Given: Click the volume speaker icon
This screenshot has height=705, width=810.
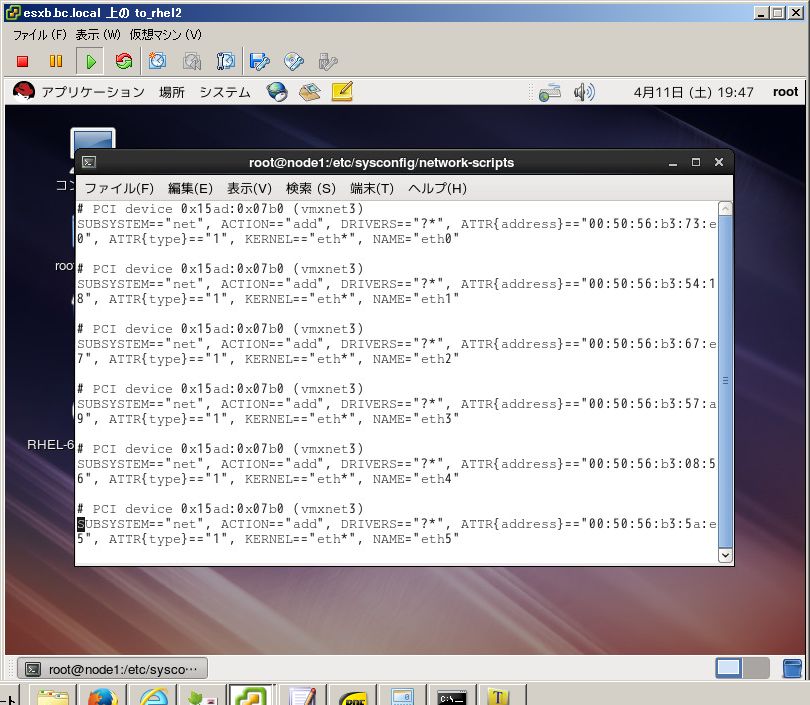Looking at the screenshot, I should tap(584, 92).
